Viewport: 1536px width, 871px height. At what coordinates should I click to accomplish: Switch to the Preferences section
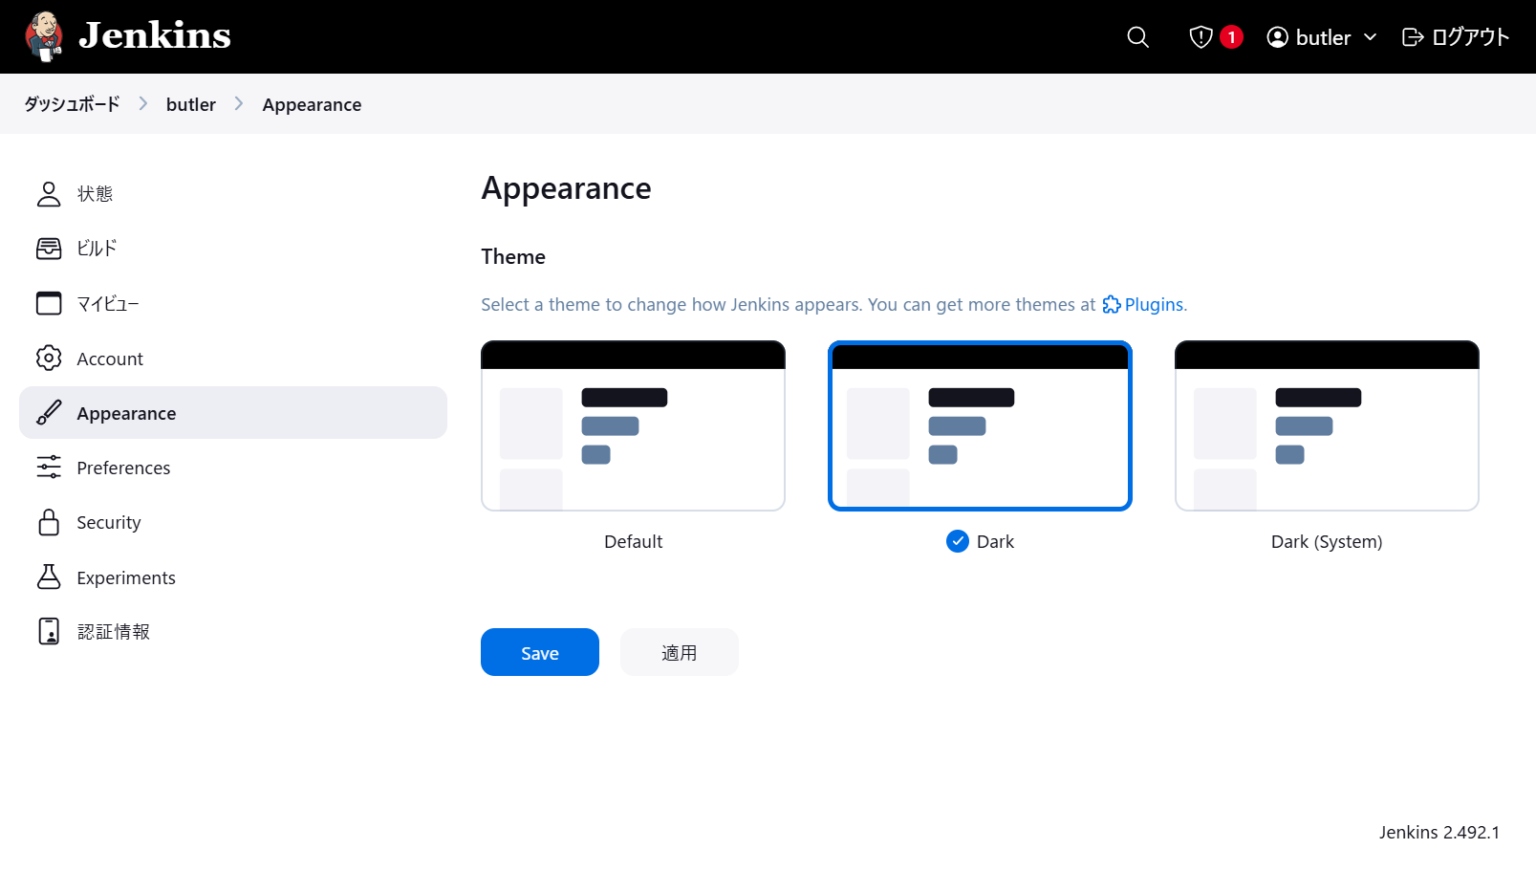[123, 467]
